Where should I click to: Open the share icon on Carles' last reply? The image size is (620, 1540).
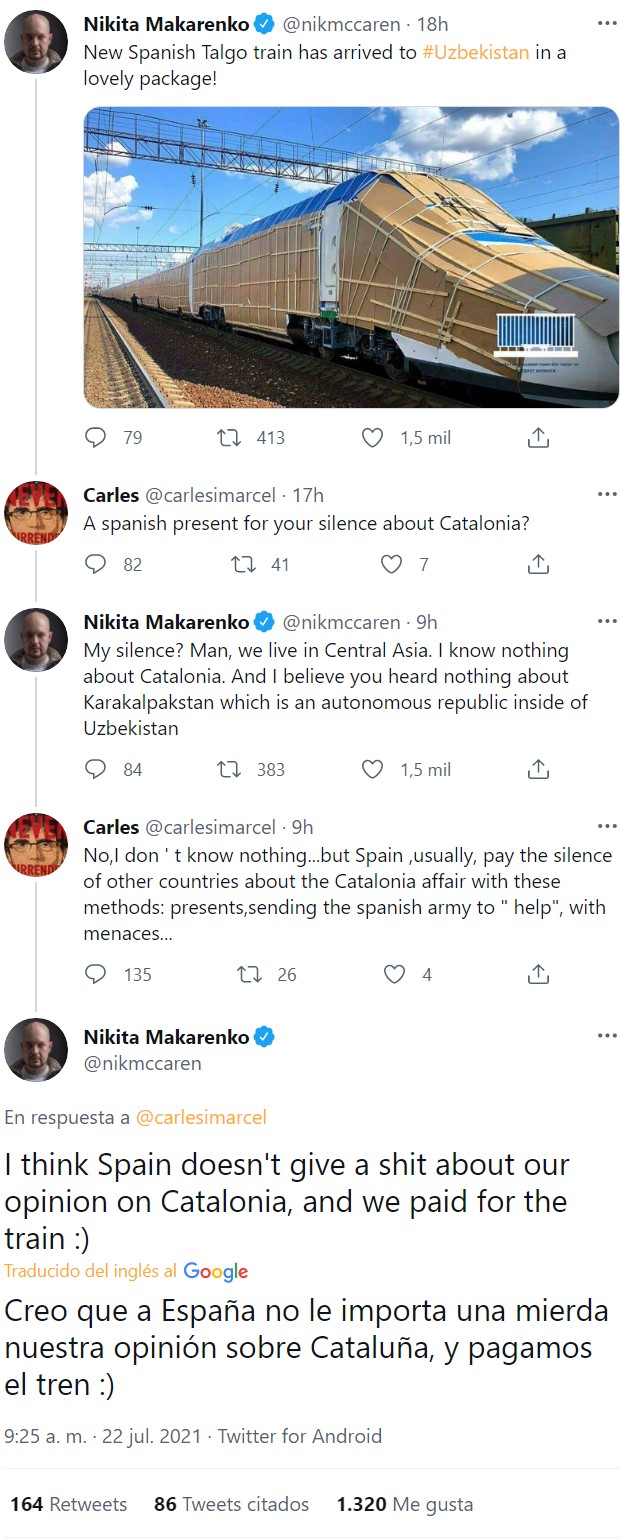click(538, 974)
